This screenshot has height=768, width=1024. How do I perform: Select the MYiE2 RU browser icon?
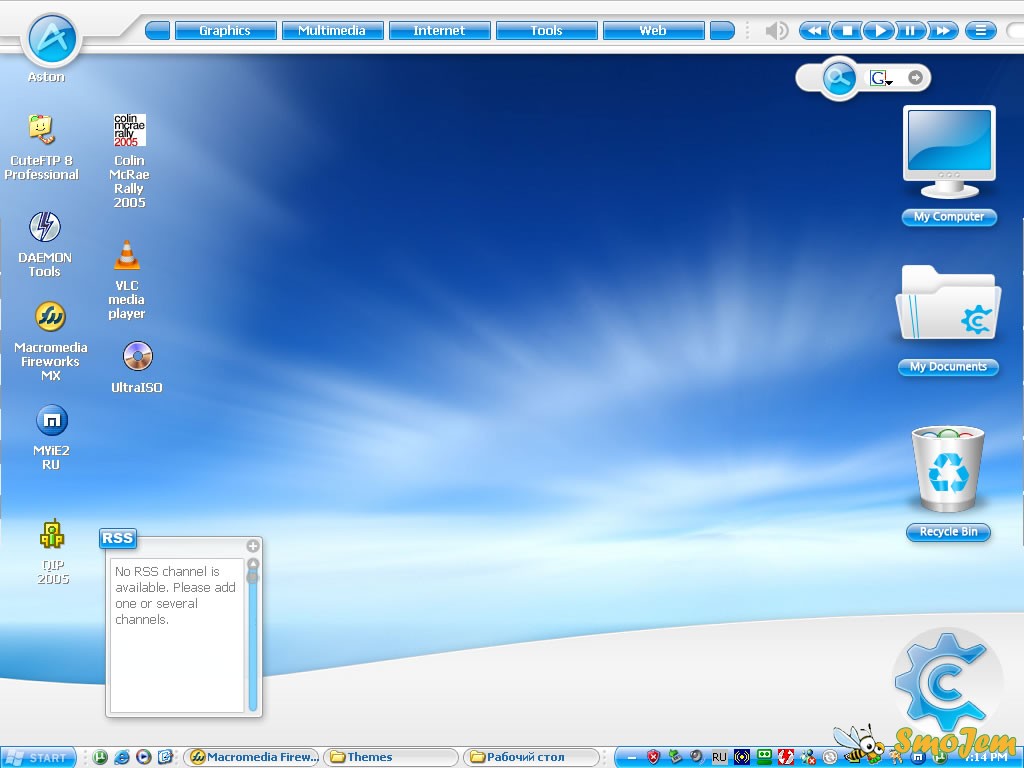click(x=52, y=420)
